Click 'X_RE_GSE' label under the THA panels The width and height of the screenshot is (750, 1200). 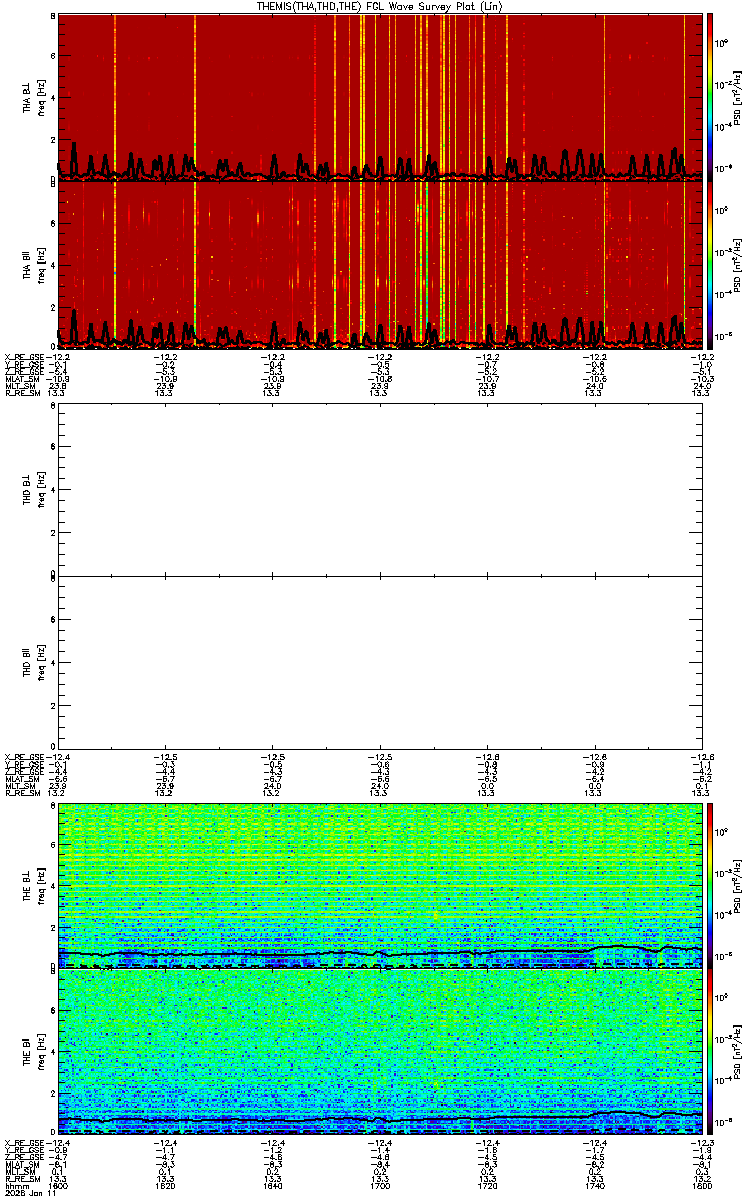23,356
